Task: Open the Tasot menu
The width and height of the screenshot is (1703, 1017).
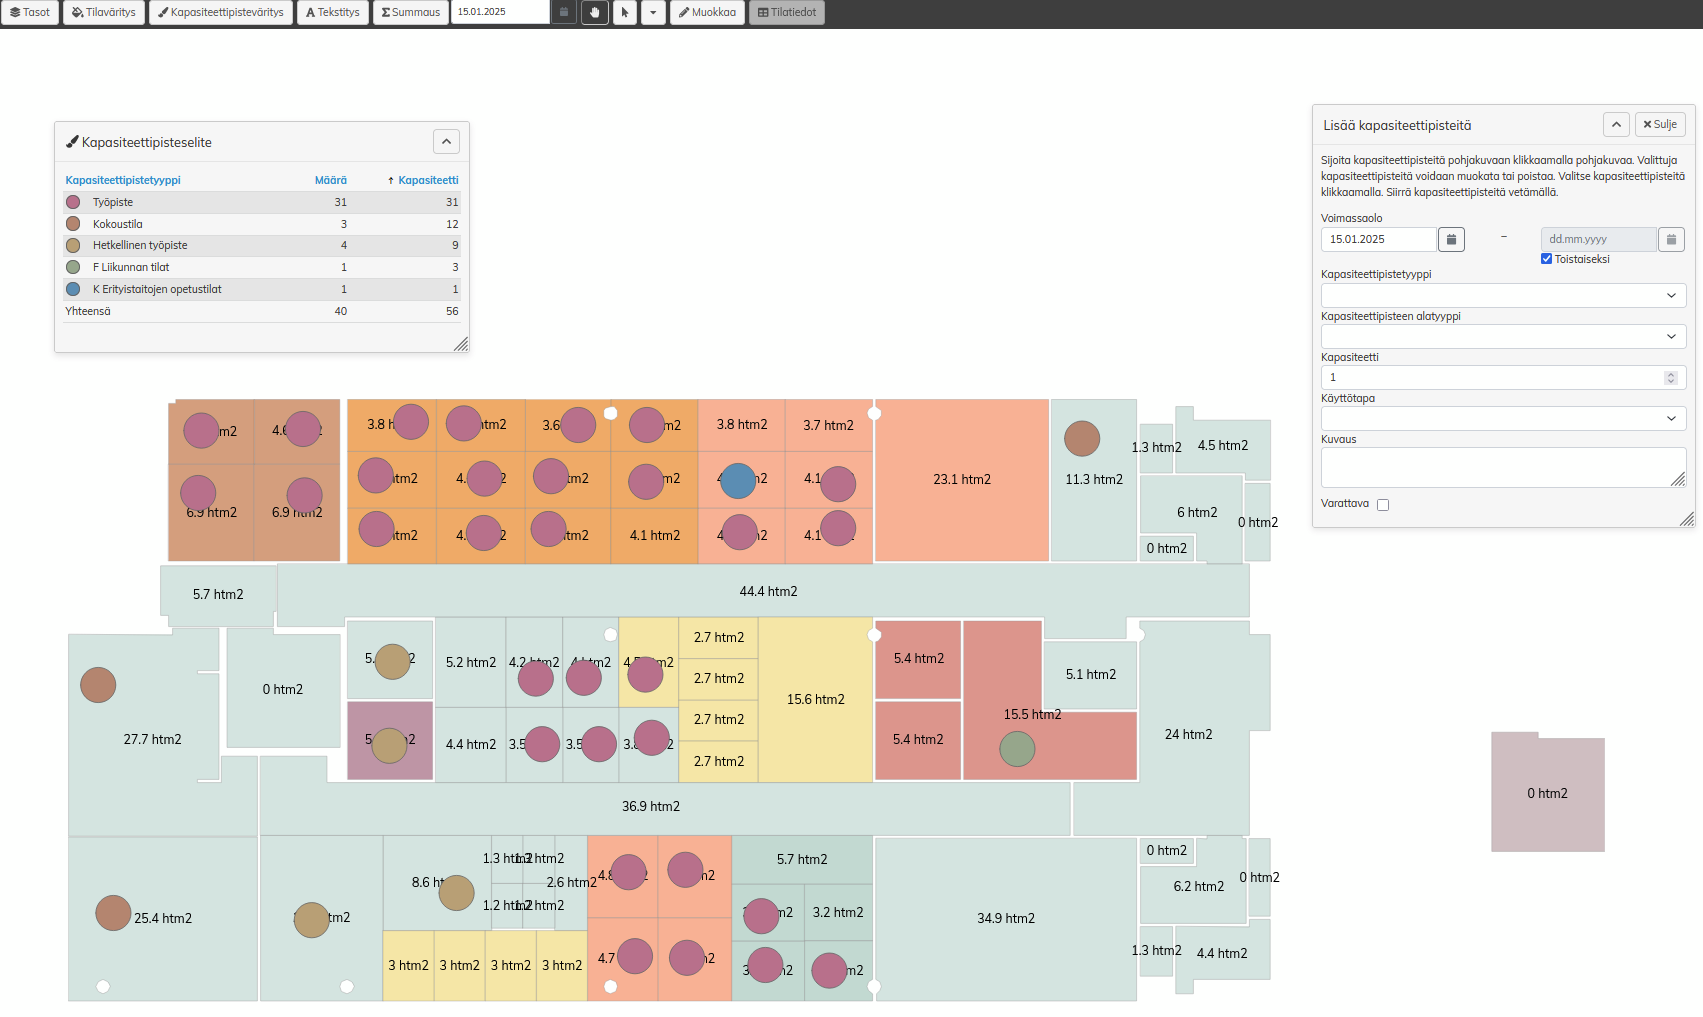Action: point(30,12)
